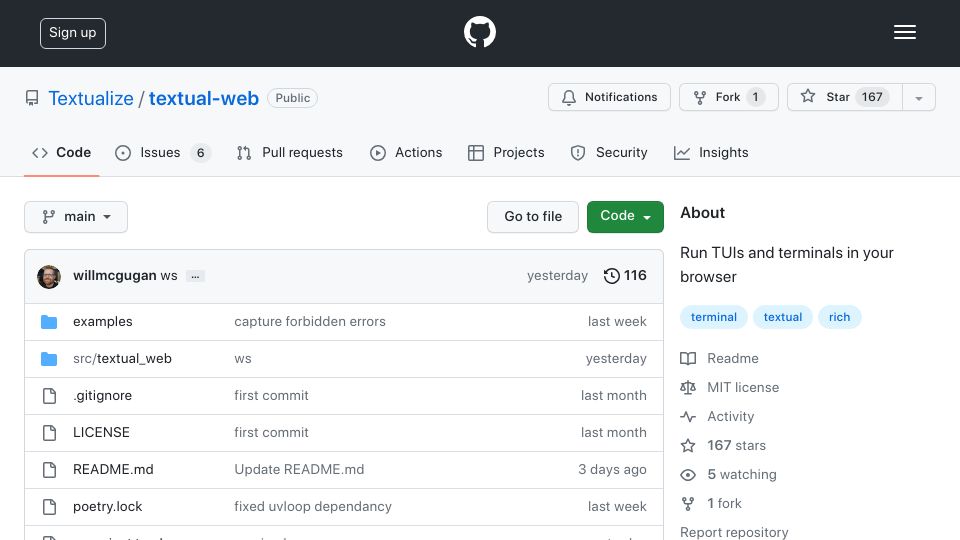Open the .gitignore file

[102, 396]
